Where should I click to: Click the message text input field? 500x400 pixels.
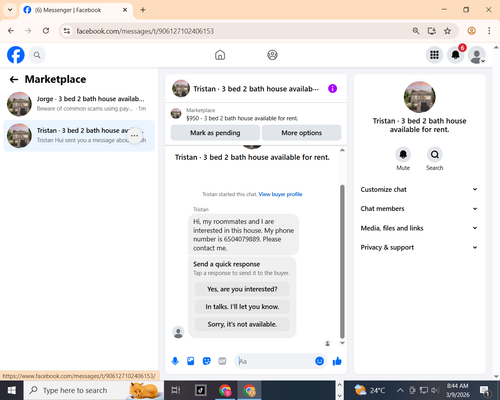[275, 361]
